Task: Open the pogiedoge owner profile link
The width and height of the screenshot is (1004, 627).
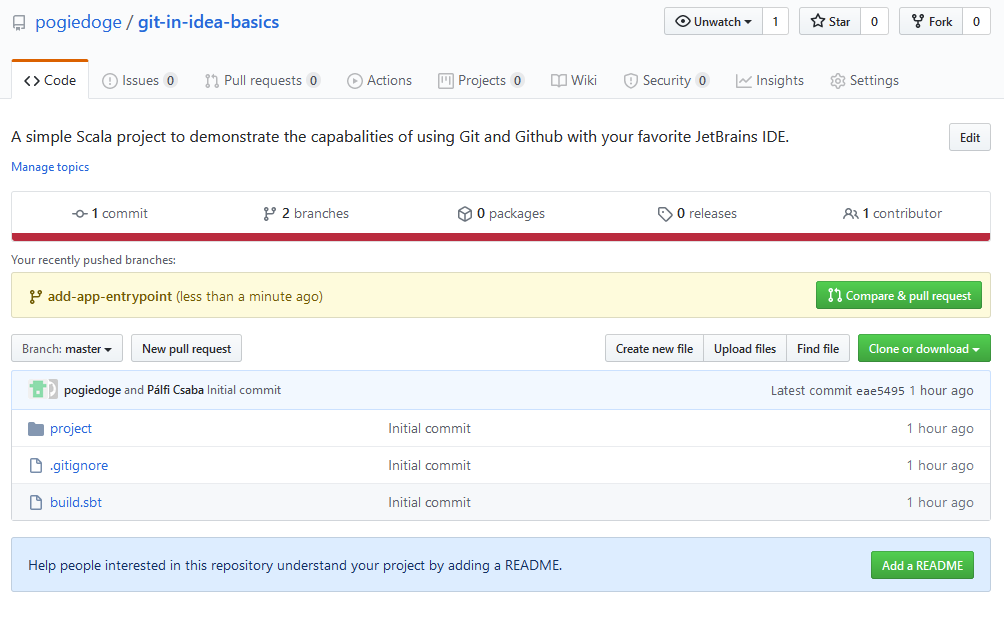Action: pyautogui.click(x=78, y=22)
